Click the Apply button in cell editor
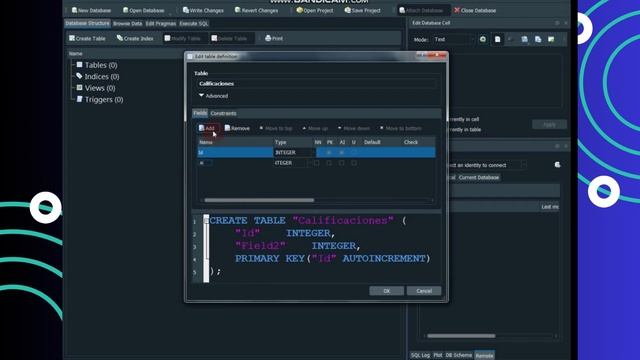The image size is (640, 360). pyautogui.click(x=549, y=124)
